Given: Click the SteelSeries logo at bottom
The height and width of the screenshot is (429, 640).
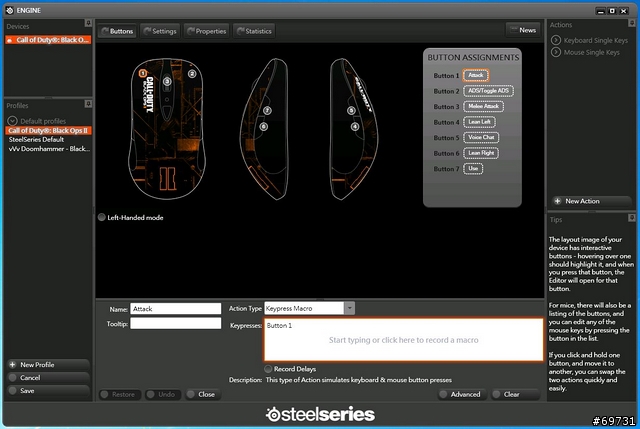Looking at the screenshot, I should pos(320,414).
